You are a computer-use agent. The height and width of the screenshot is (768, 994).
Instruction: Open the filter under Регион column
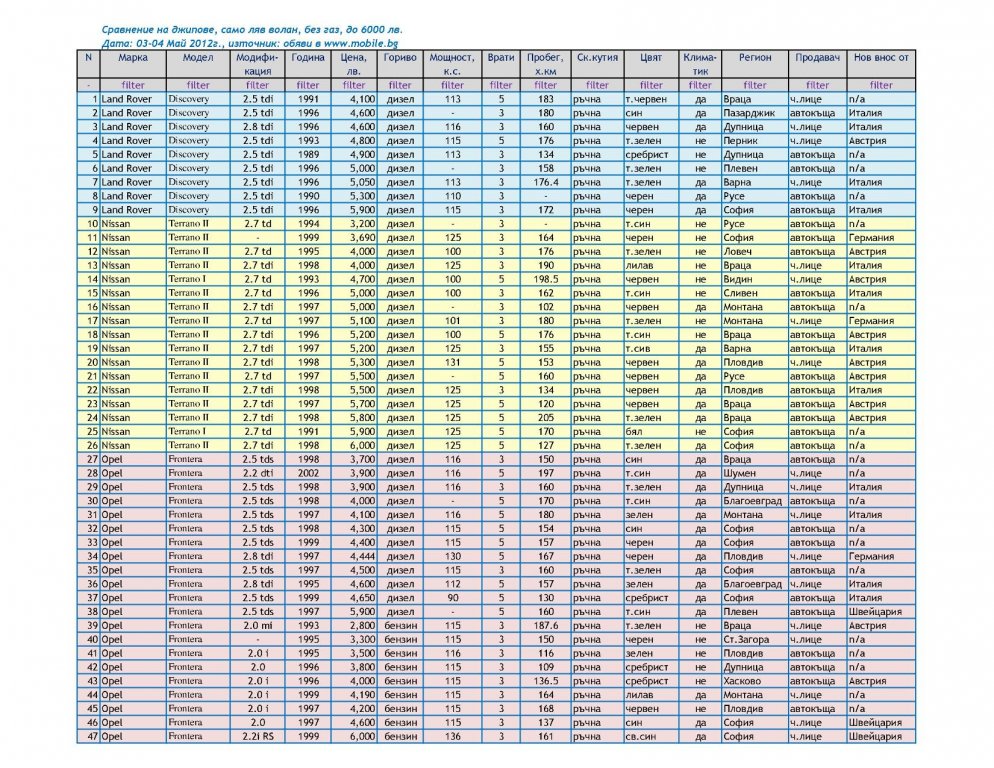click(x=754, y=85)
